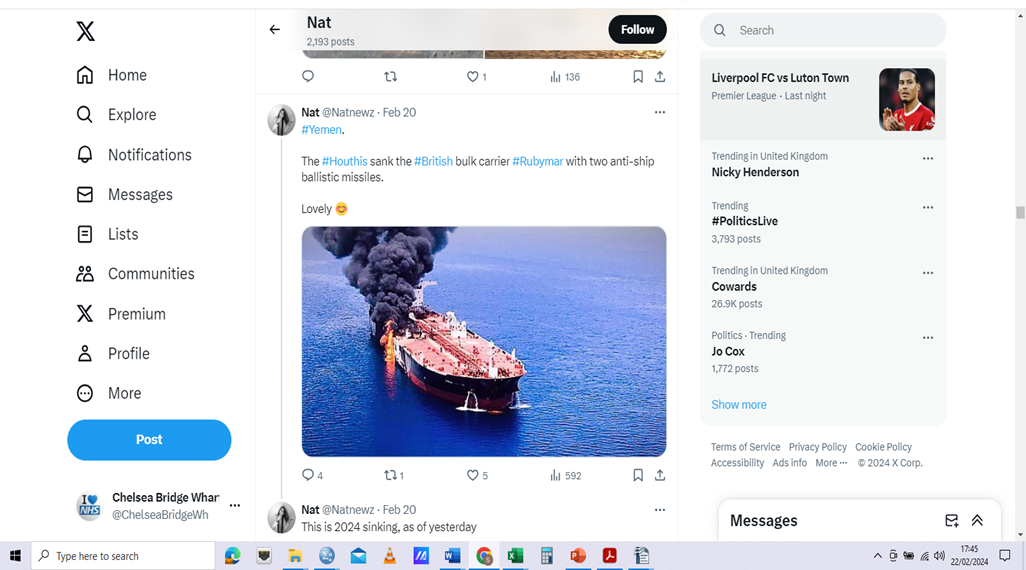The height and width of the screenshot is (570, 1026).
Task: Share the burning ship post
Action: click(660, 475)
